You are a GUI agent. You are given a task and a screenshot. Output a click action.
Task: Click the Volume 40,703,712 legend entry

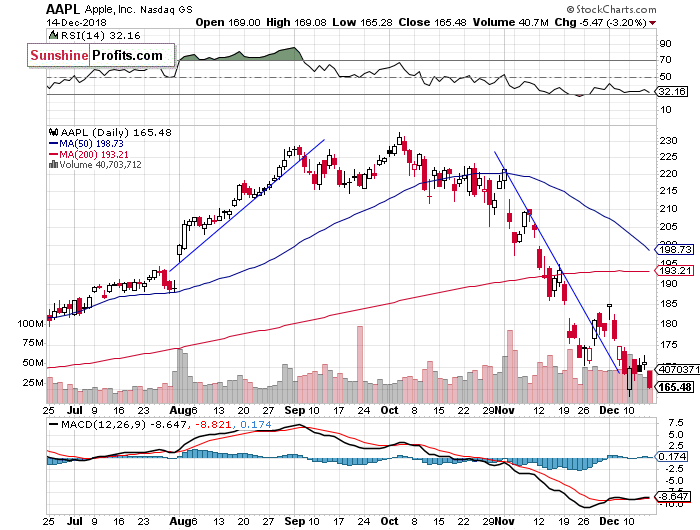[x=100, y=165]
